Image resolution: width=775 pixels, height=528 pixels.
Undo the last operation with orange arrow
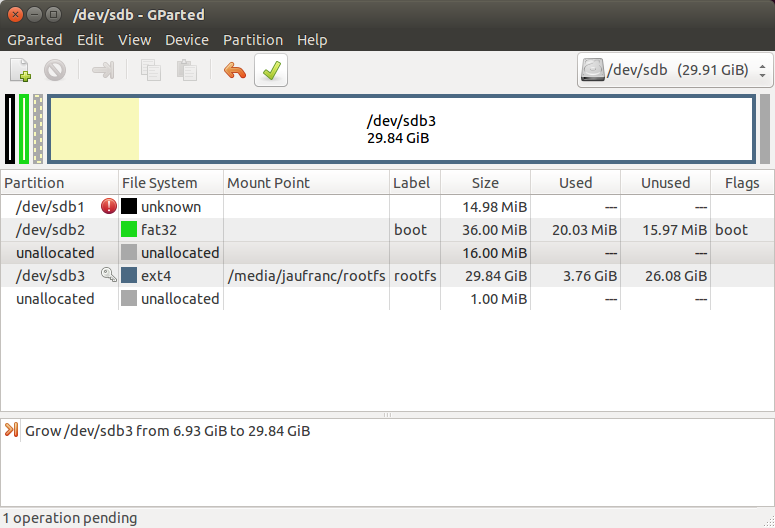click(235, 70)
